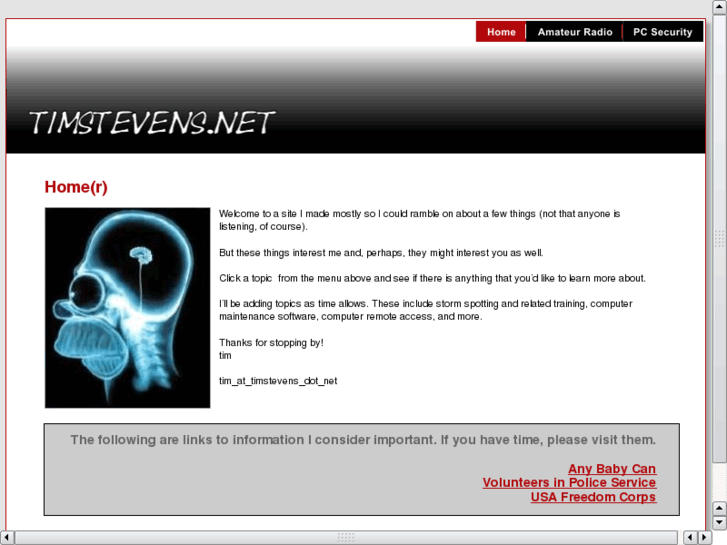Open the PC Security menu item

coord(663,32)
